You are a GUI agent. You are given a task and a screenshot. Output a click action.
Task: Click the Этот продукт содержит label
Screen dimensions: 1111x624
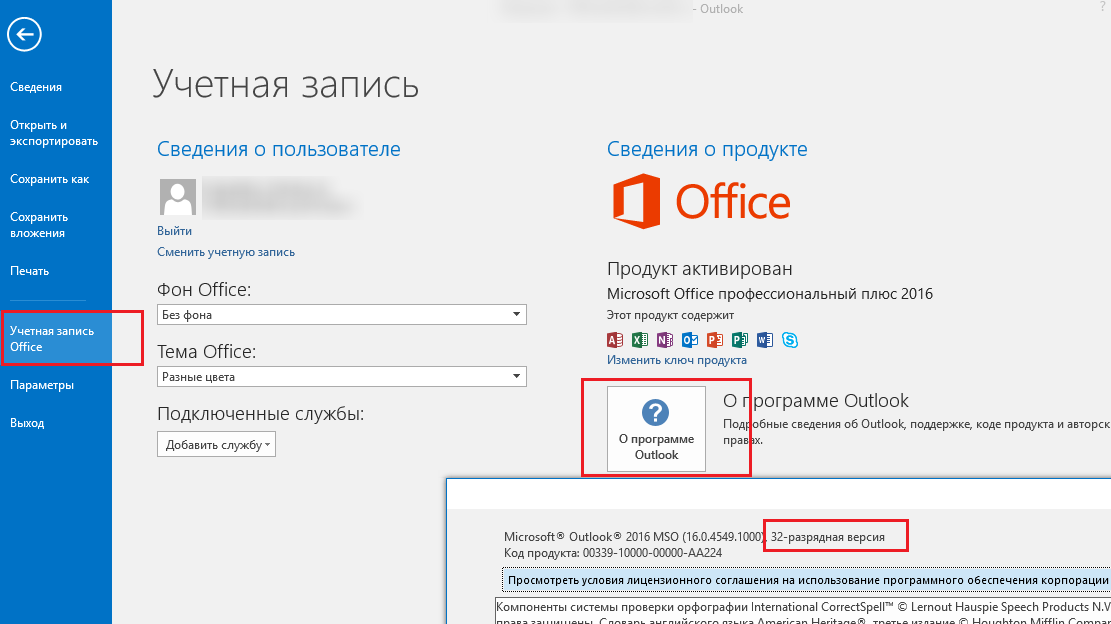point(670,315)
